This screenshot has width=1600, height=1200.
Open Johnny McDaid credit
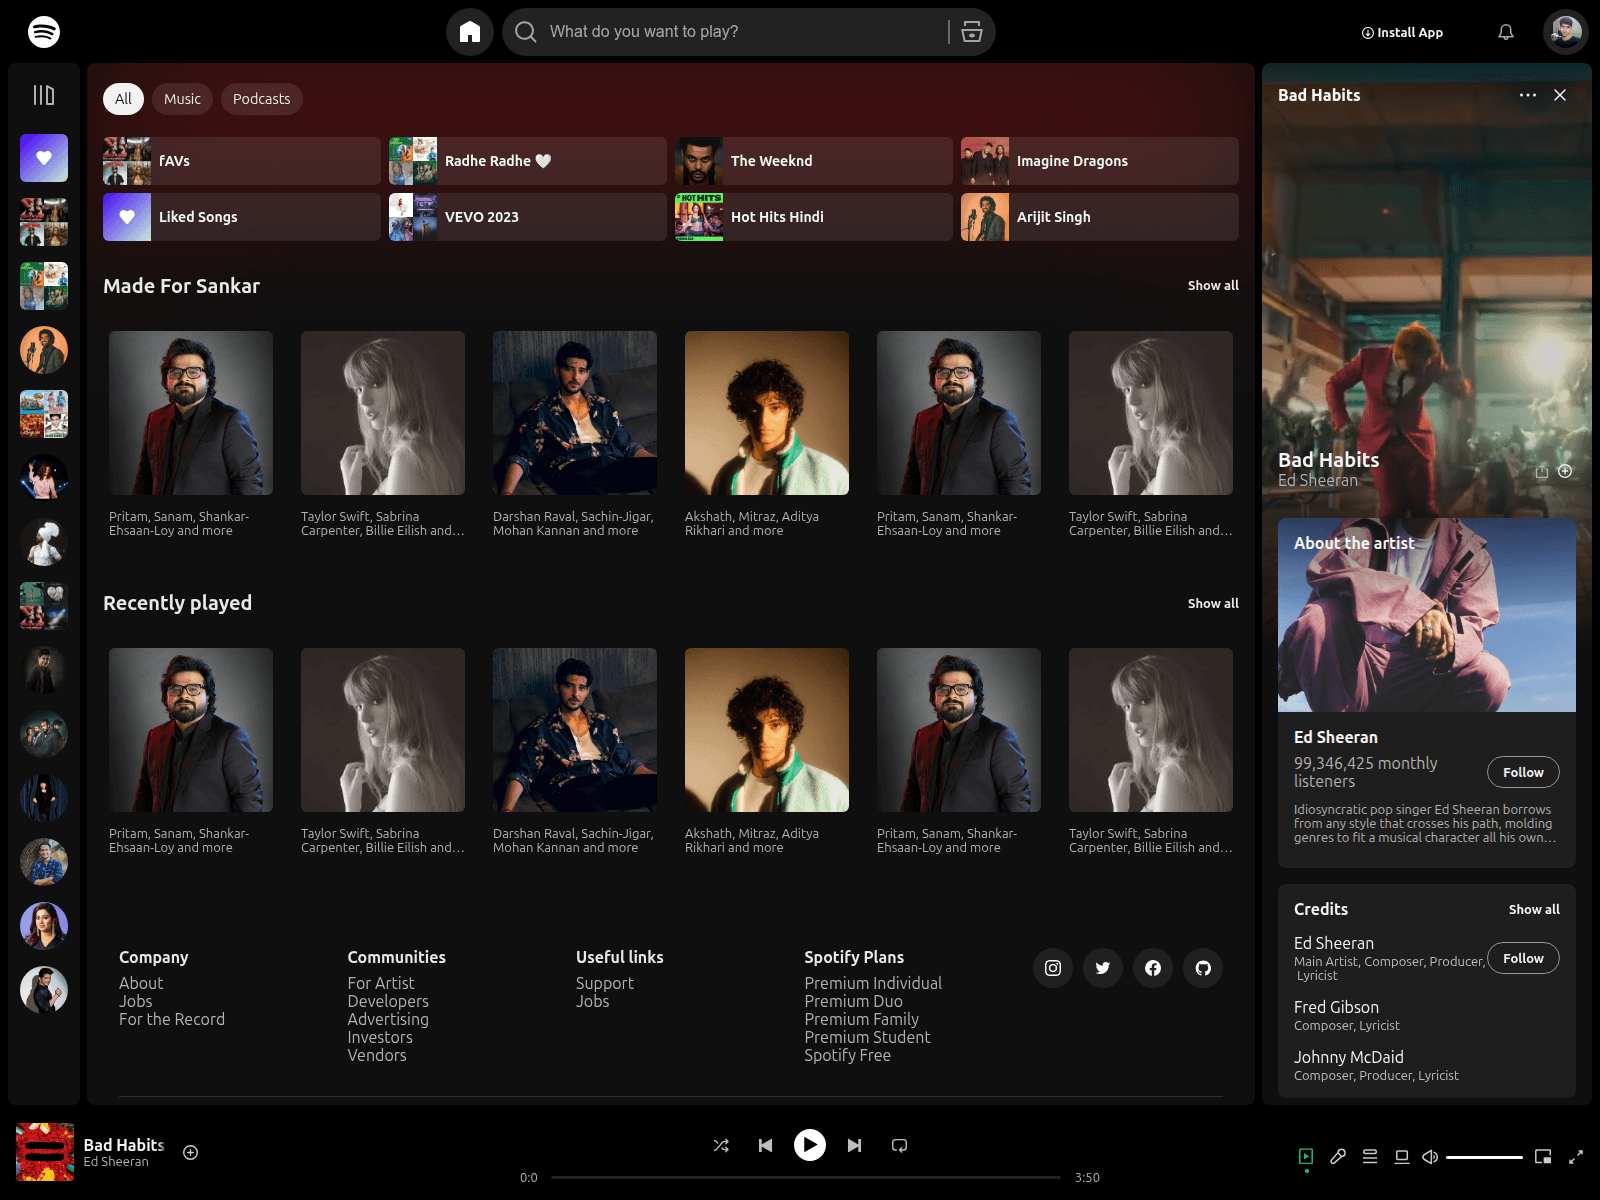(1349, 1058)
